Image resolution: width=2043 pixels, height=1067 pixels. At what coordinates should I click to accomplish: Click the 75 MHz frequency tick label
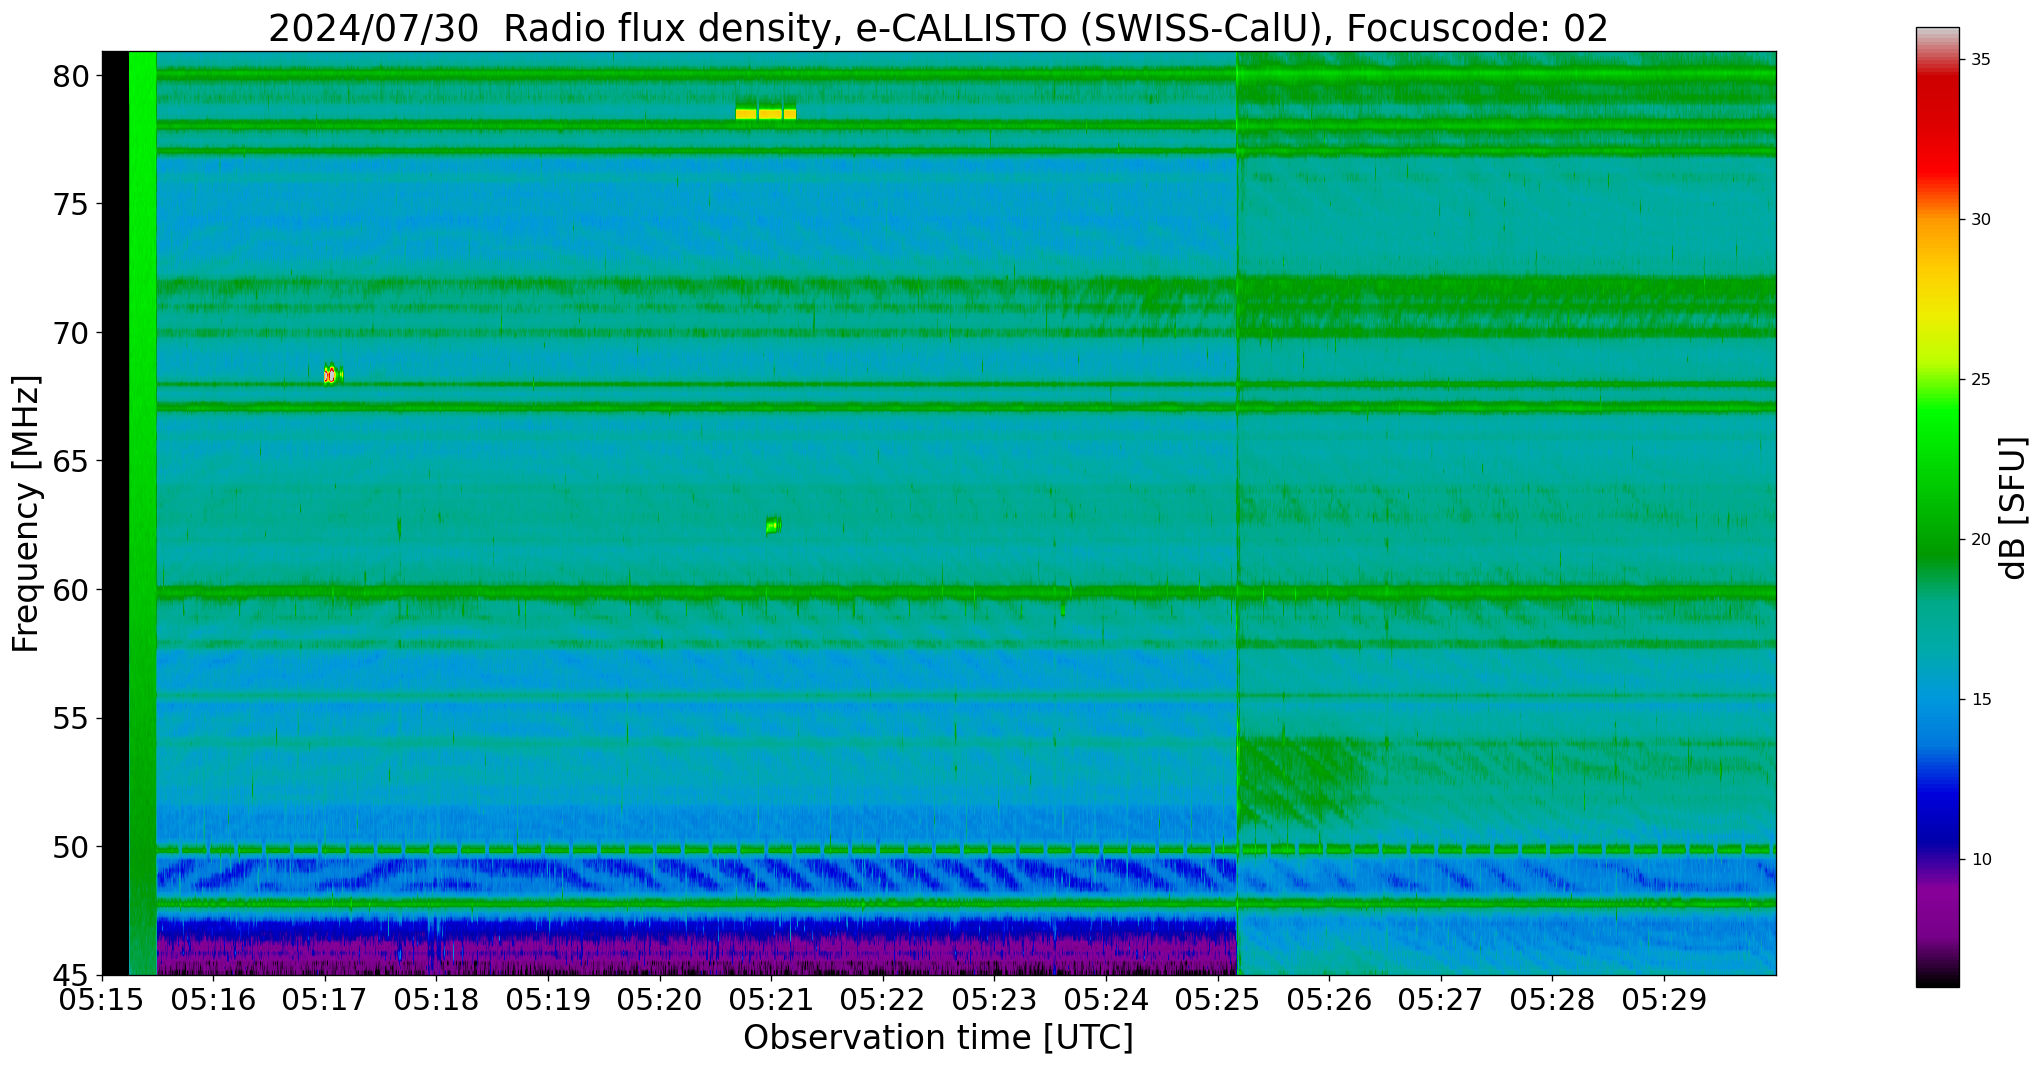(71, 205)
